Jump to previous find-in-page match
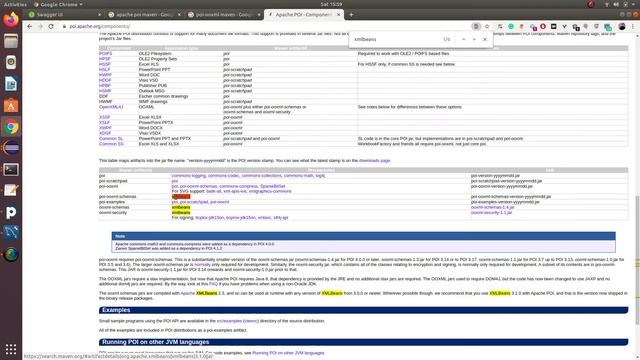This screenshot has height=360, width=640. [x=464, y=39]
